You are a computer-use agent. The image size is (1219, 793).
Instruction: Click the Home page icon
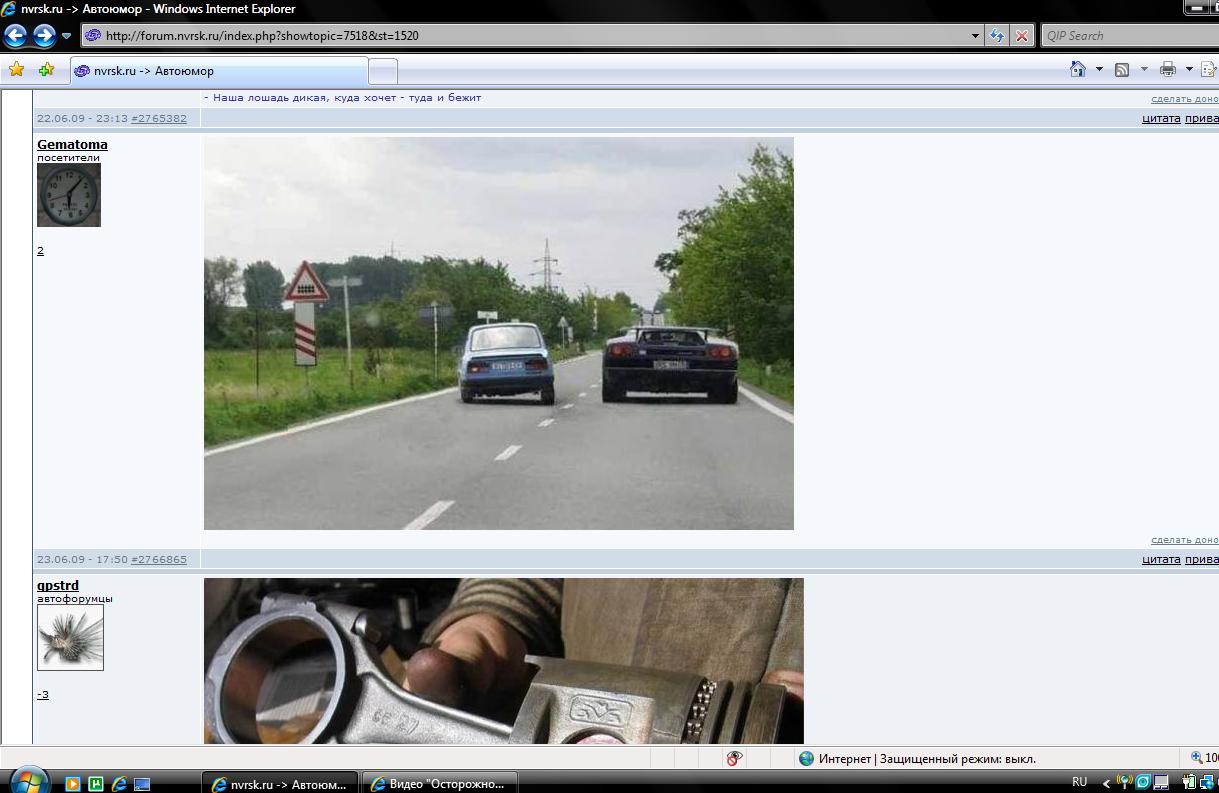tap(1078, 70)
